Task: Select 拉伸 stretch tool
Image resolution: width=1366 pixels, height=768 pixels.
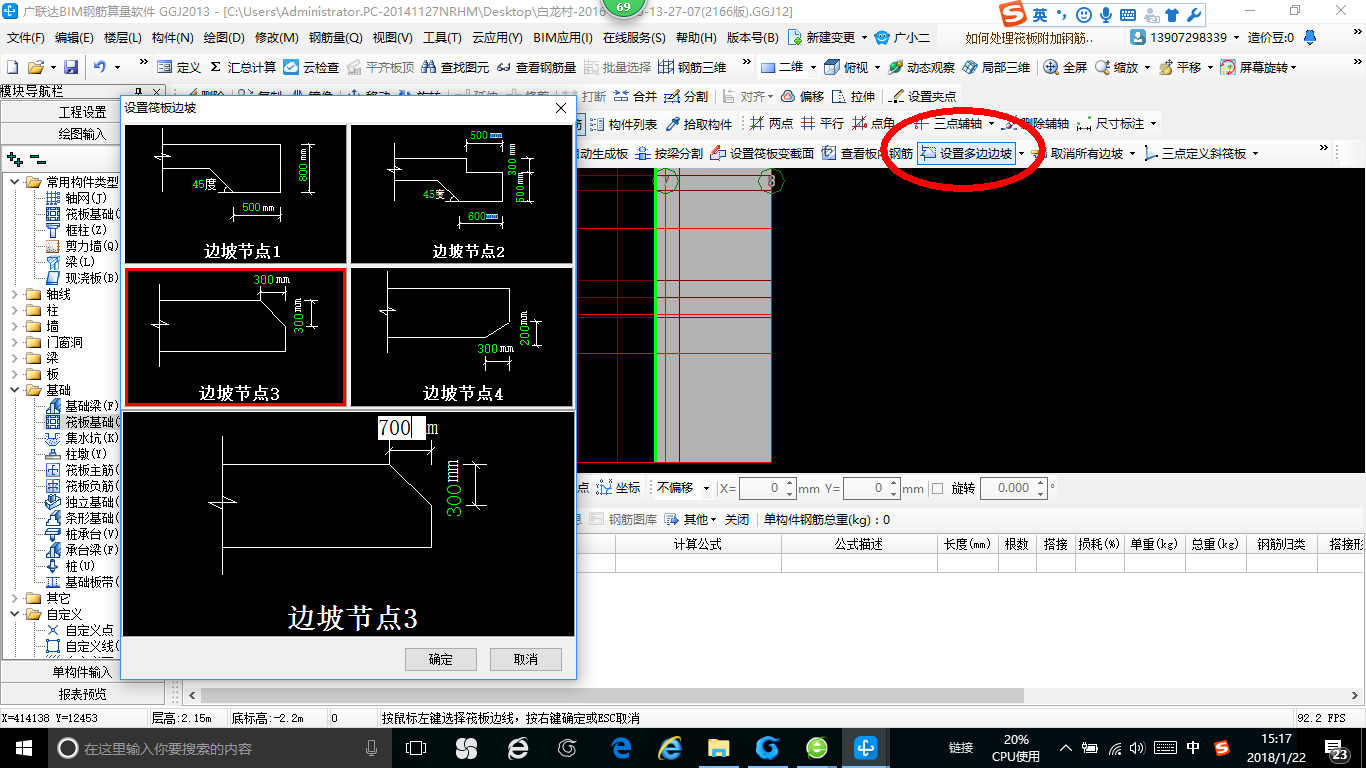Action: [x=853, y=96]
